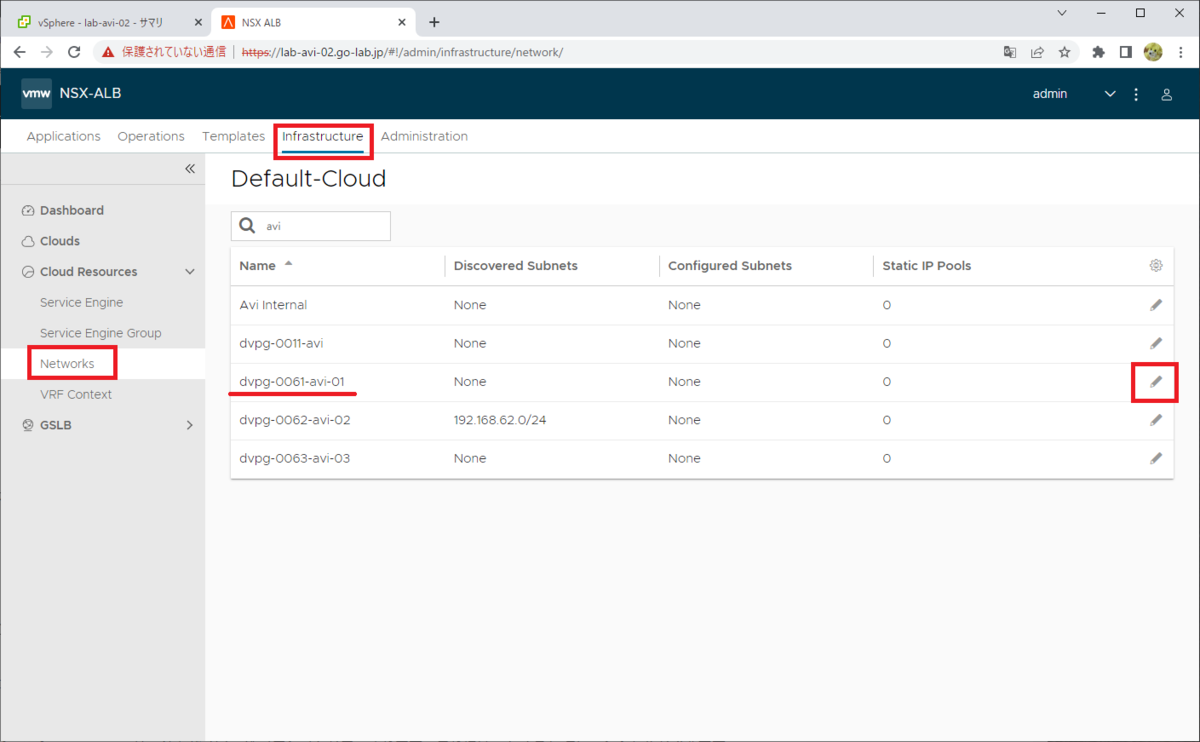Expand the GSLB menu

pyautogui.click(x=190, y=425)
